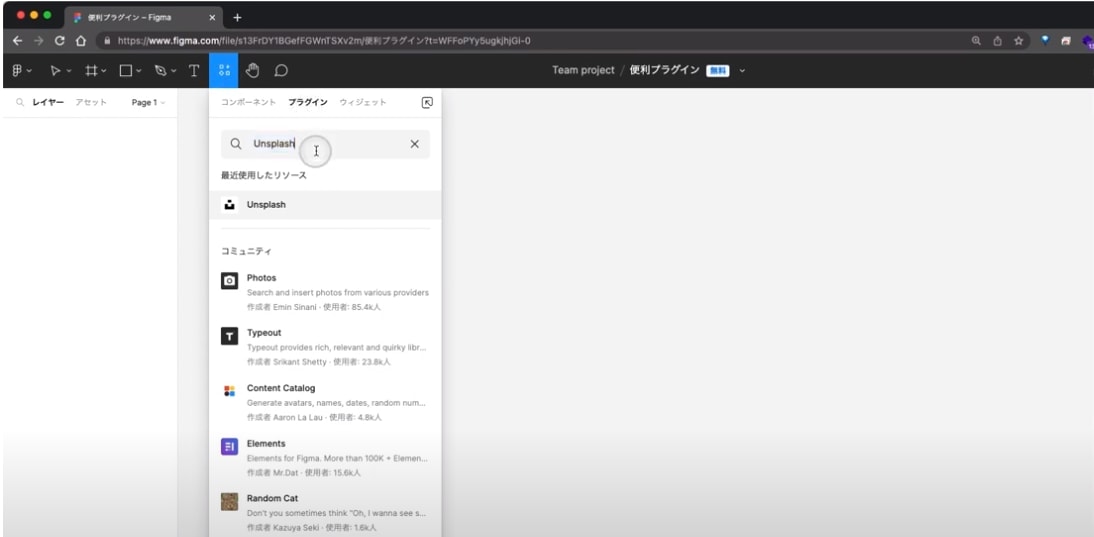
Task: Click the Photos plugin camera icon
Action: [x=230, y=281]
